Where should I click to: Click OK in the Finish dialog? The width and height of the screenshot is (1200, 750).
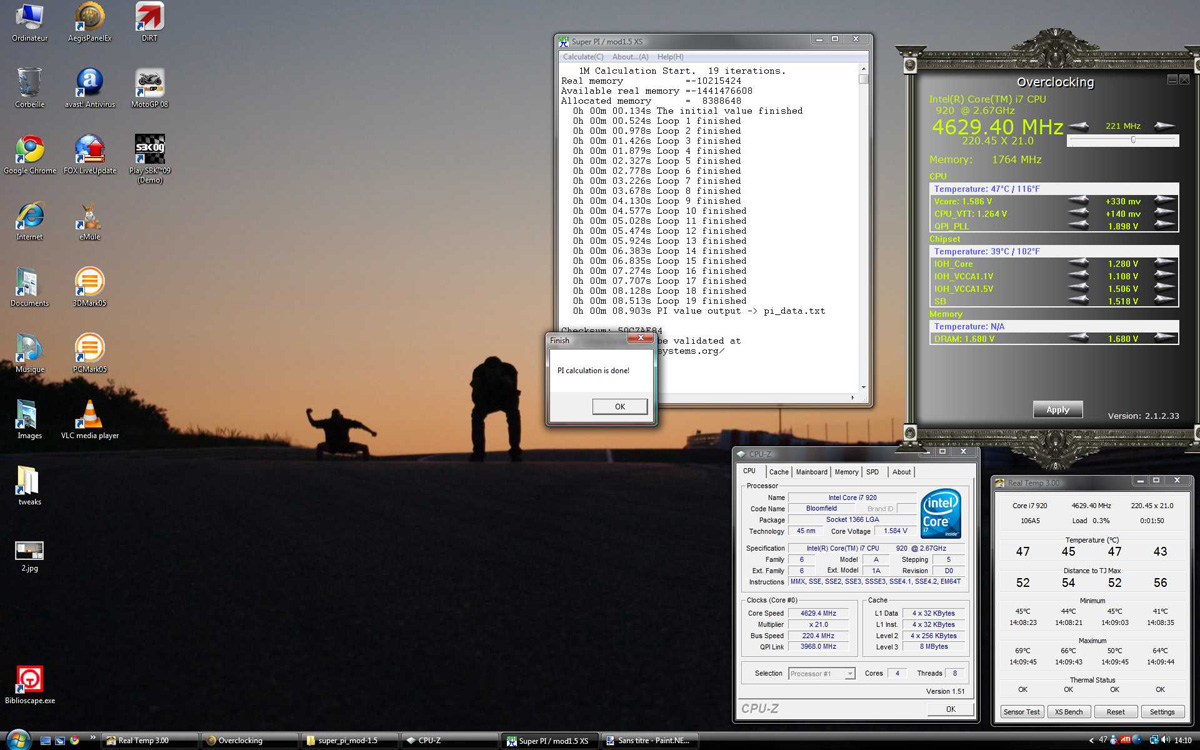click(x=620, y=406)
